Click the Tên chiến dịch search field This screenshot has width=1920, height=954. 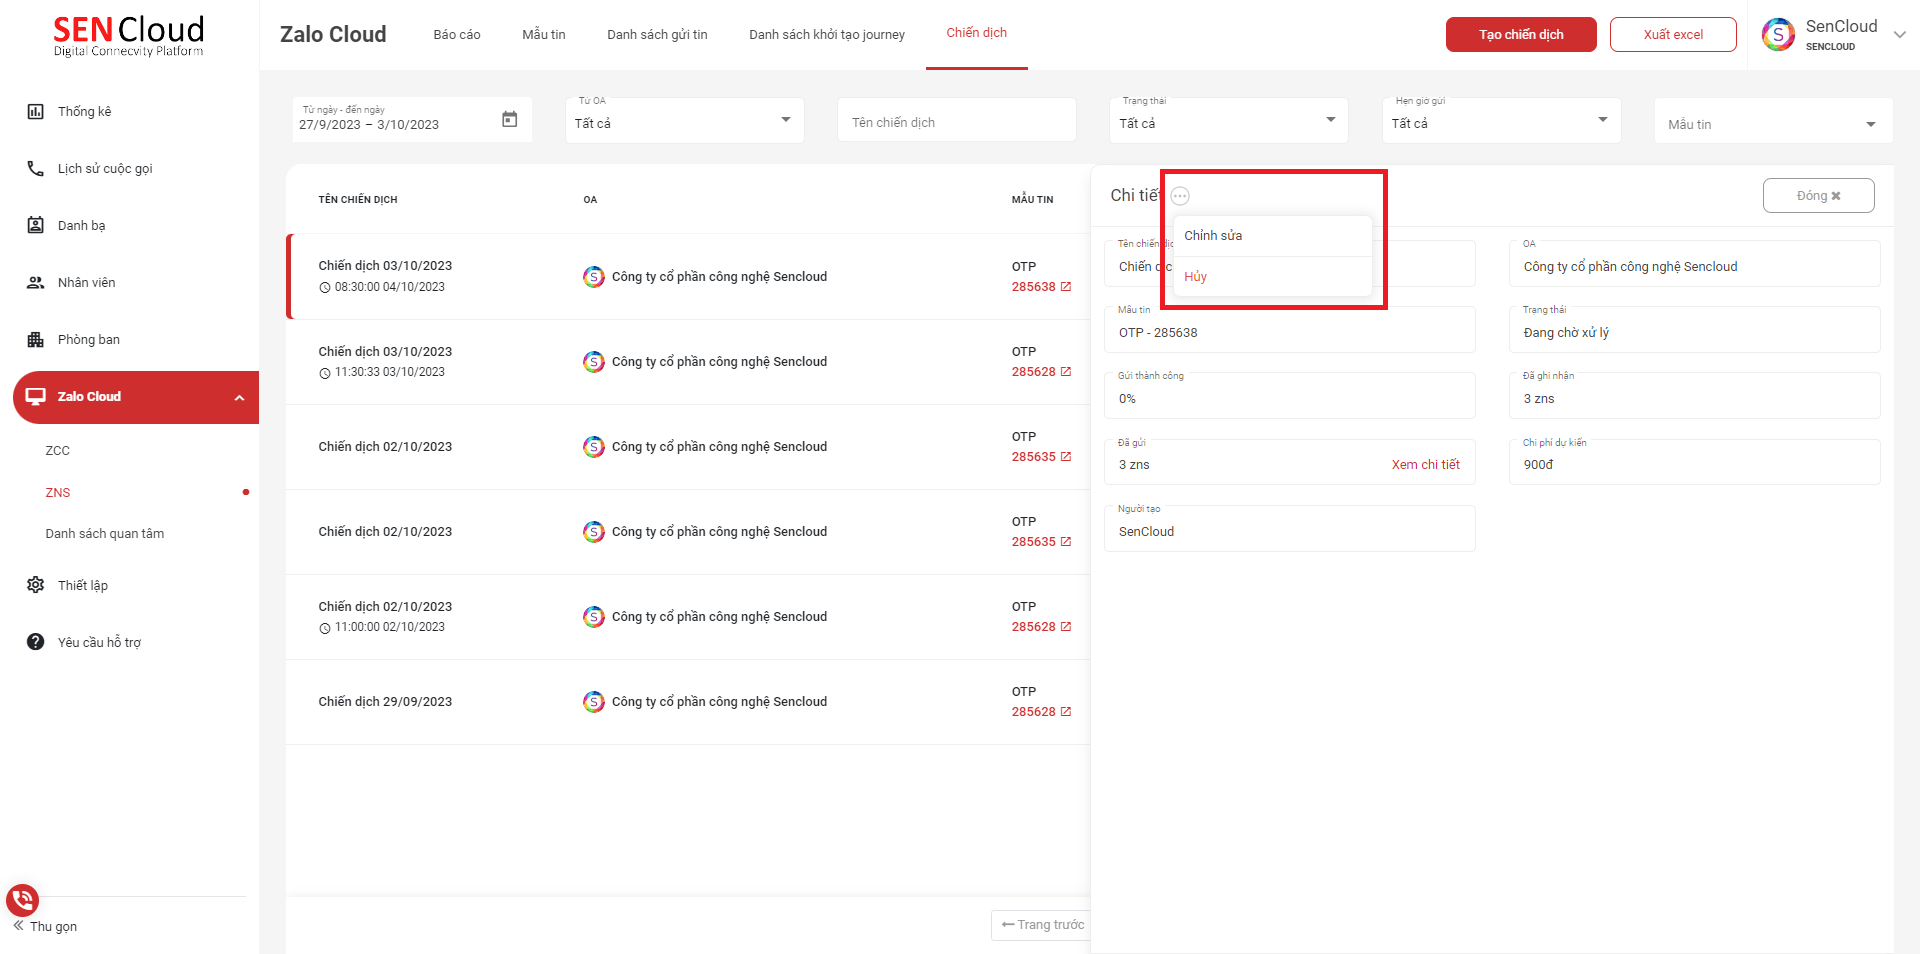coord(956,122)
